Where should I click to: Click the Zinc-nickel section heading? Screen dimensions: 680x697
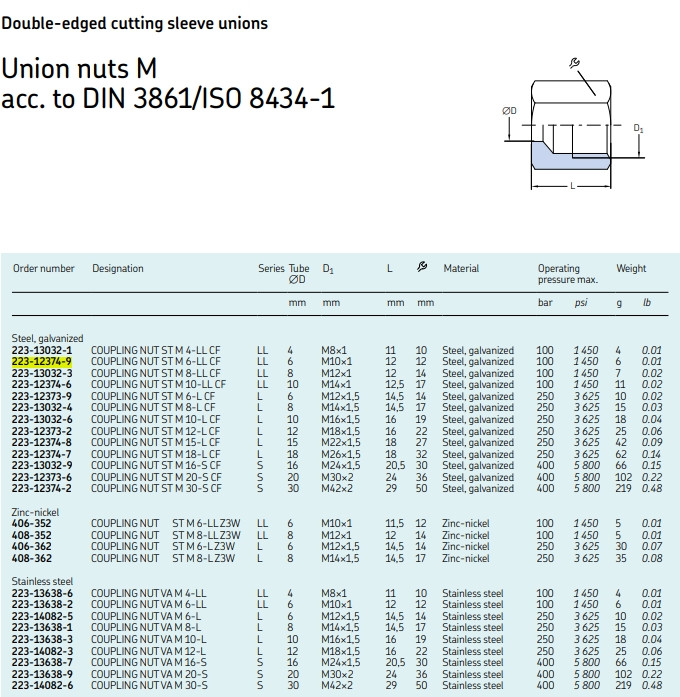(x=35, y=512)
